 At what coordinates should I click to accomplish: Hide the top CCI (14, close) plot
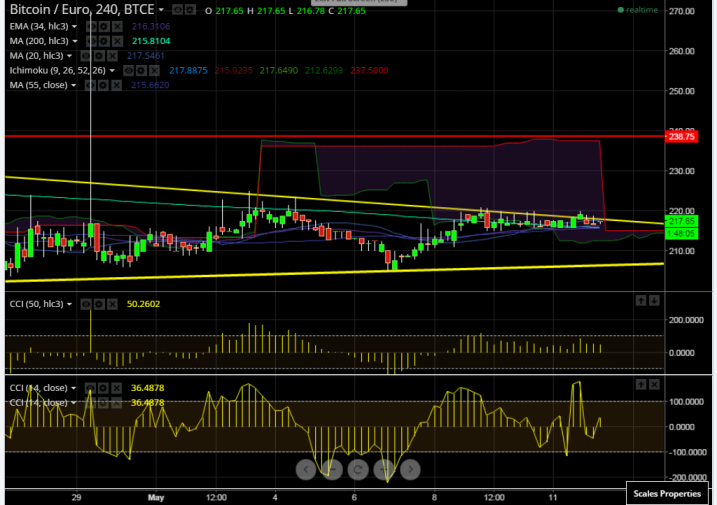(91, 388)
